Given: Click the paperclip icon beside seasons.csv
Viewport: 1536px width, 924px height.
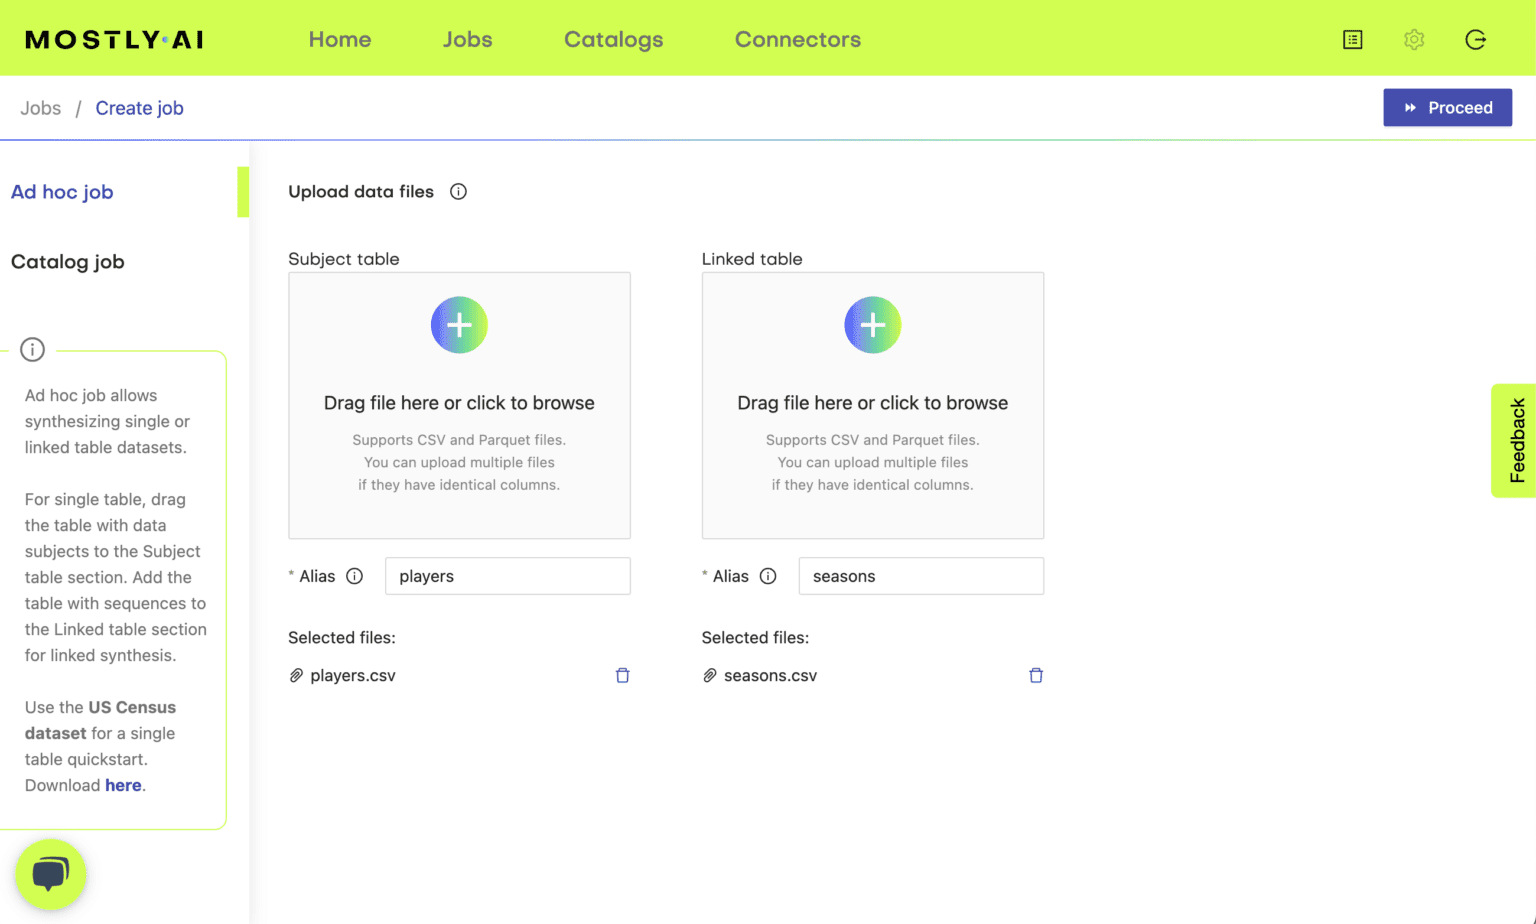Looking at the screenshot, I should 710,676.
